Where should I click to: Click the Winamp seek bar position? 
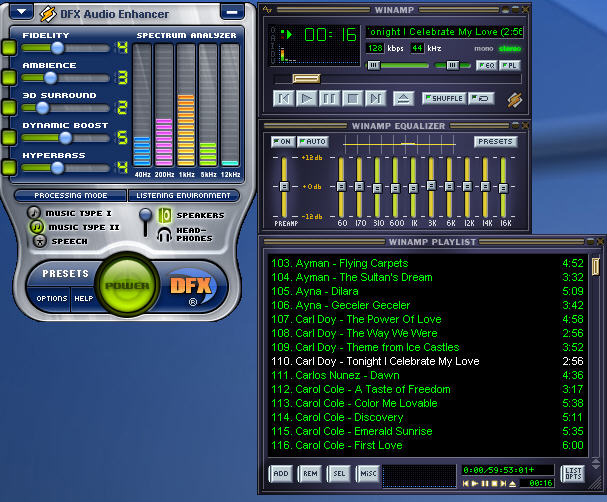[306, 79]
